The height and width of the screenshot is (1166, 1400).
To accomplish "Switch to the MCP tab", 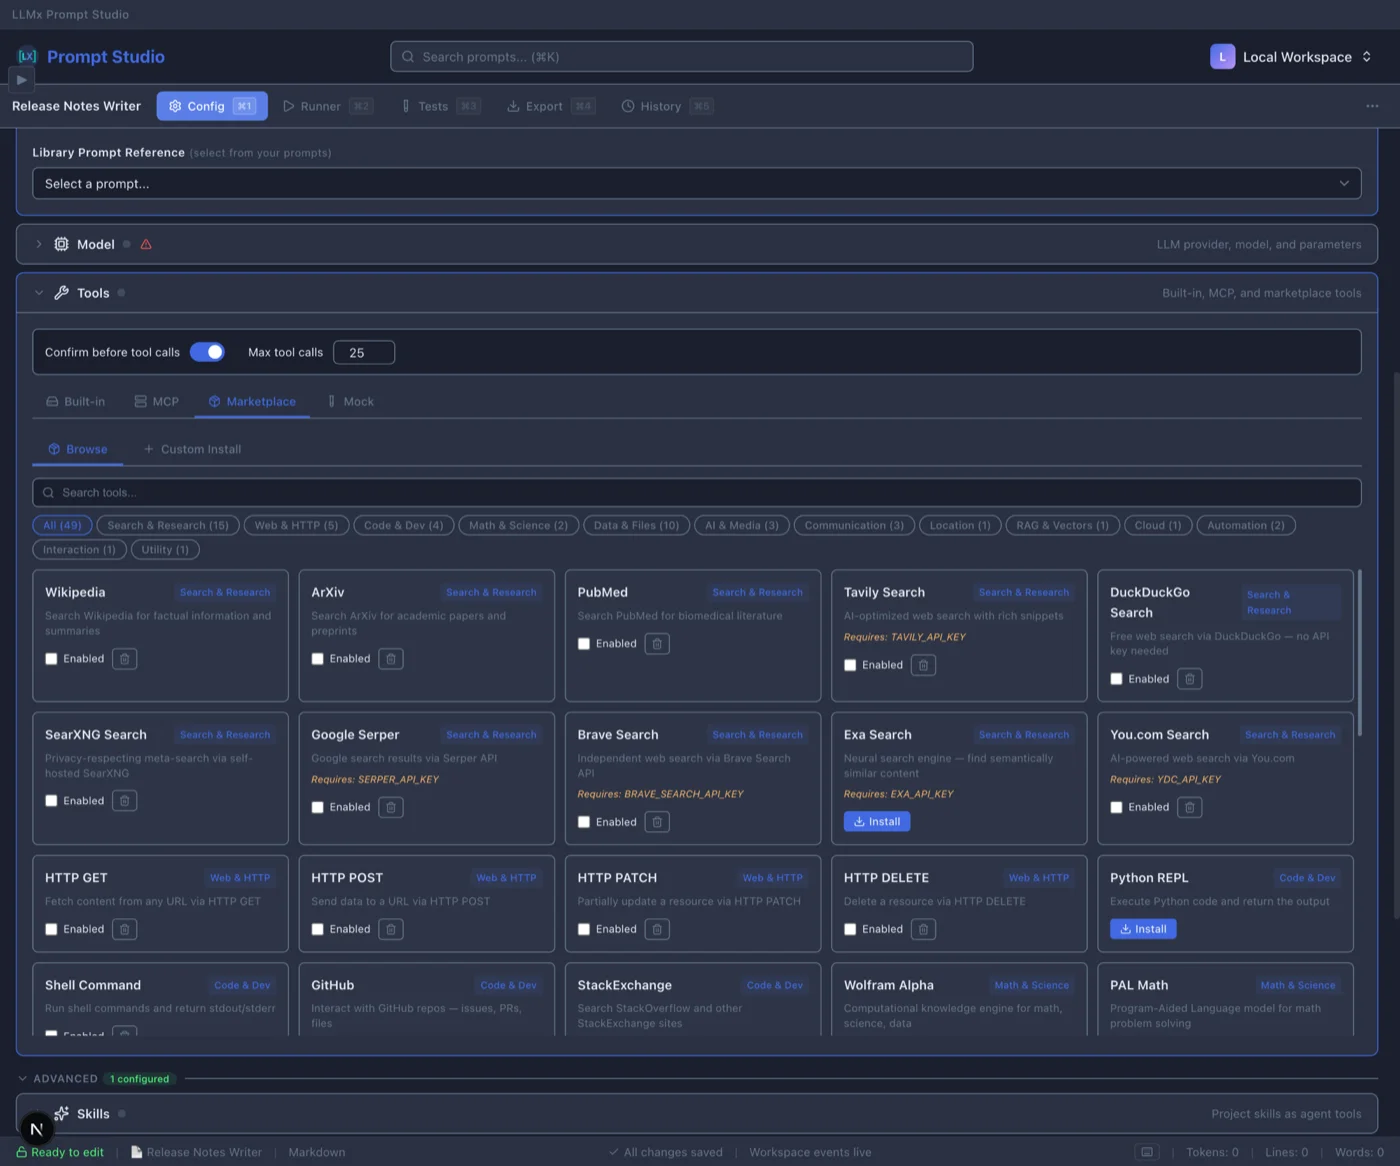I will pyautogui.click(x=157, y=401).
